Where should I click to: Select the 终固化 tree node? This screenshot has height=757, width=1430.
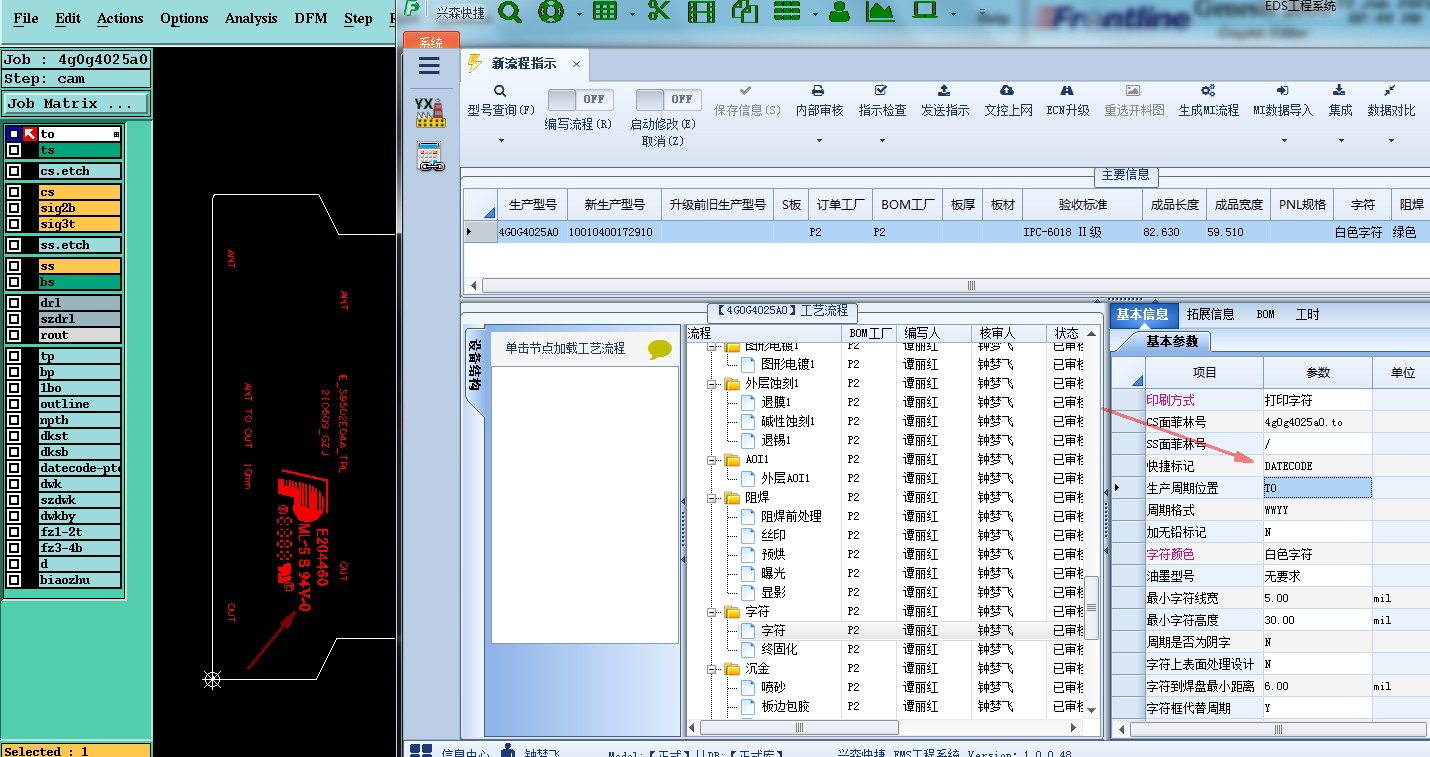point(780,649)
